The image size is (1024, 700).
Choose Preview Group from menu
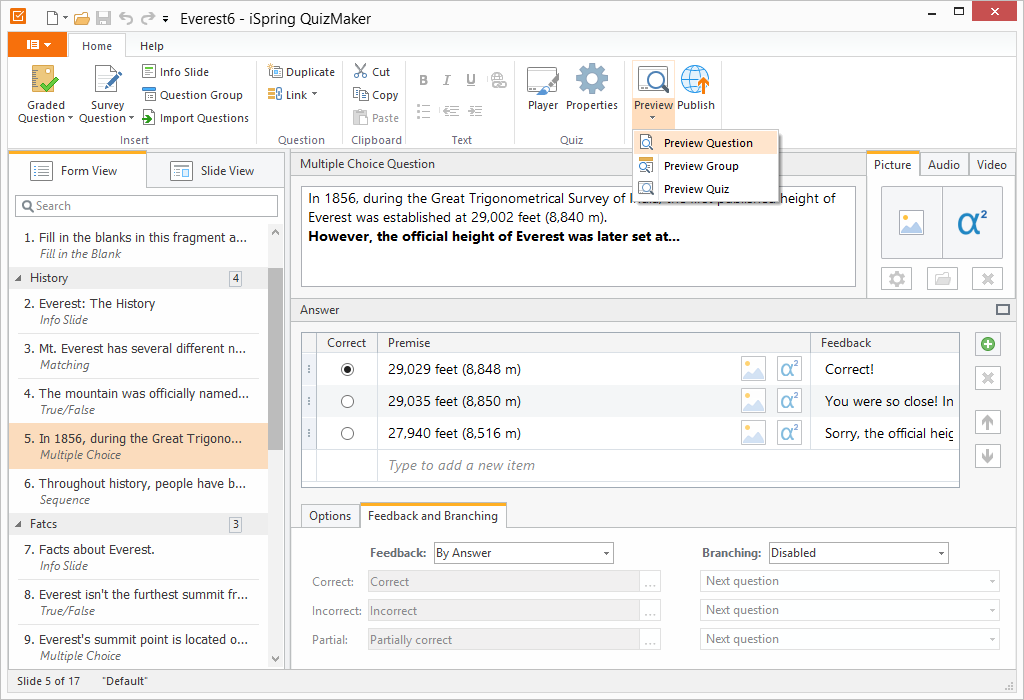(x=706, y=166)
